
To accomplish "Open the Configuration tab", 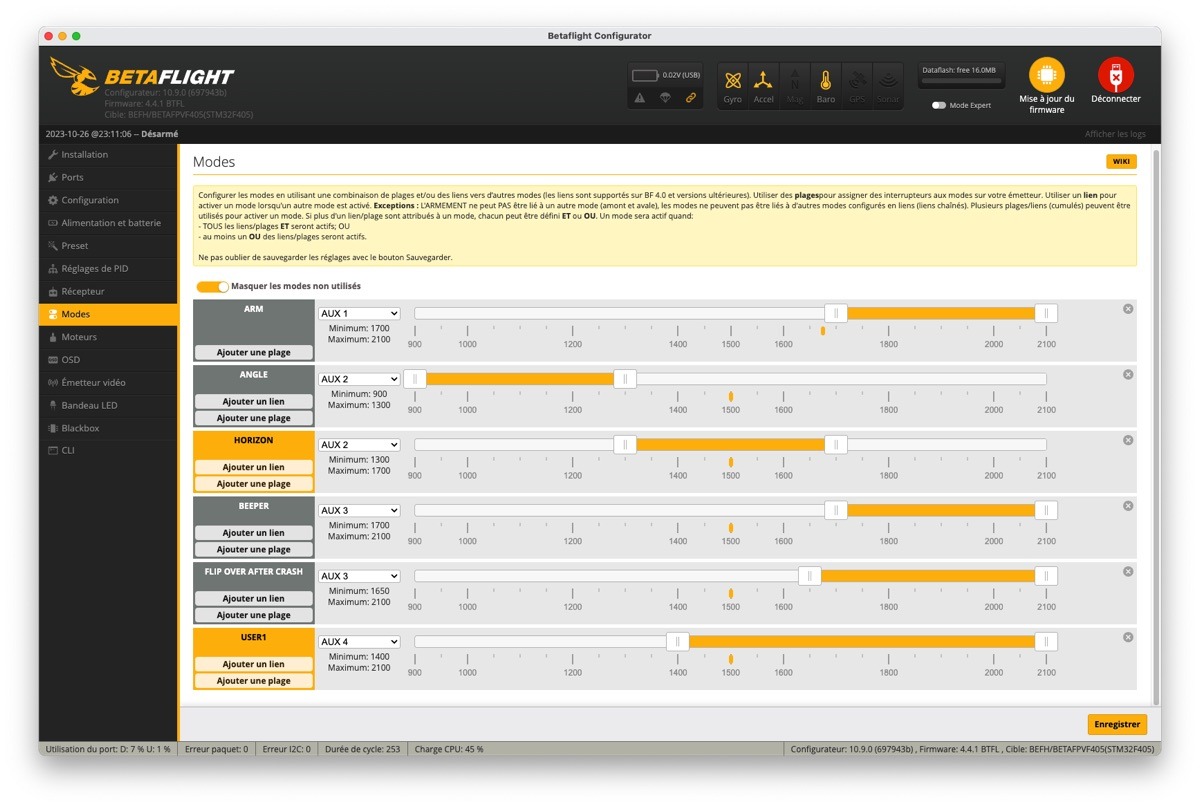I will pyautogui.click(x=109, y=200).
